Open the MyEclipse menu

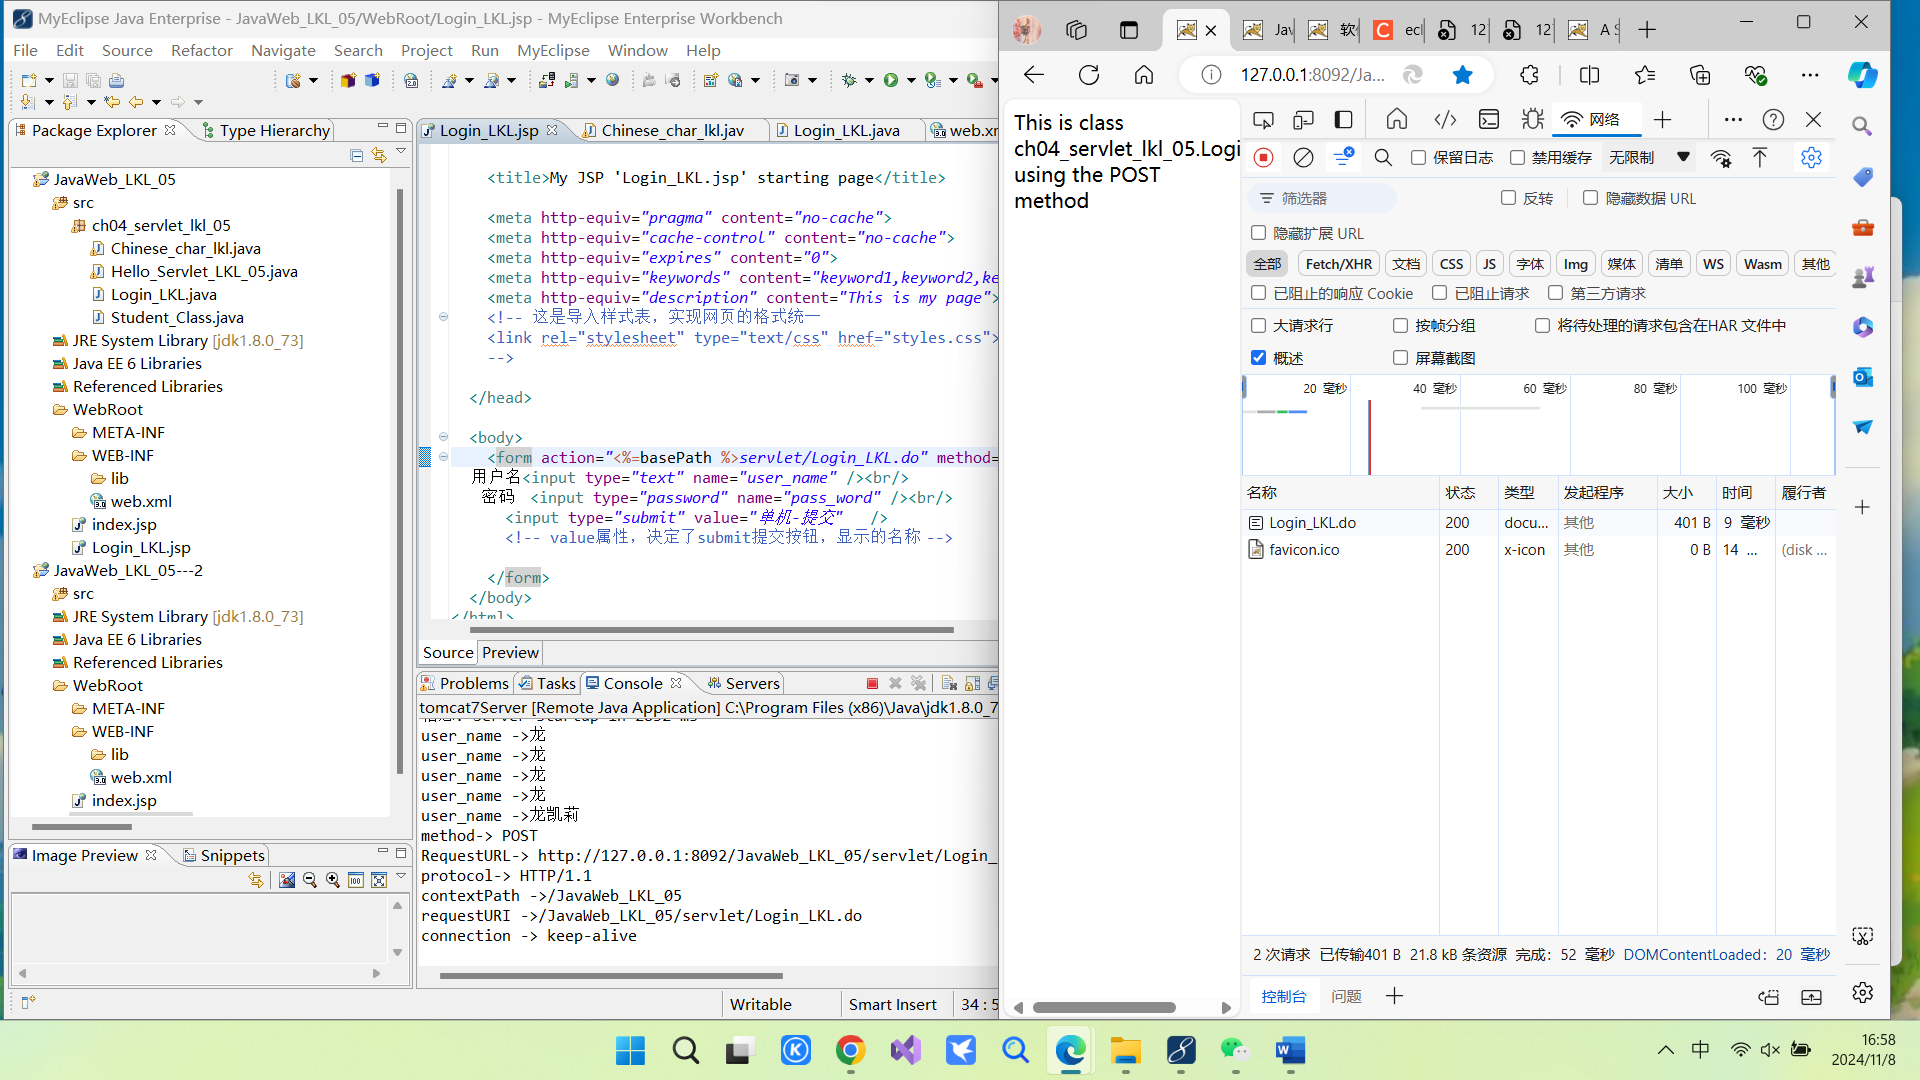553,50
